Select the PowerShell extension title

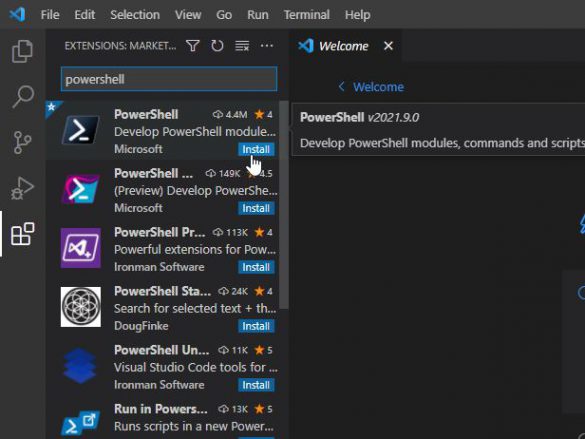(146, 114)
